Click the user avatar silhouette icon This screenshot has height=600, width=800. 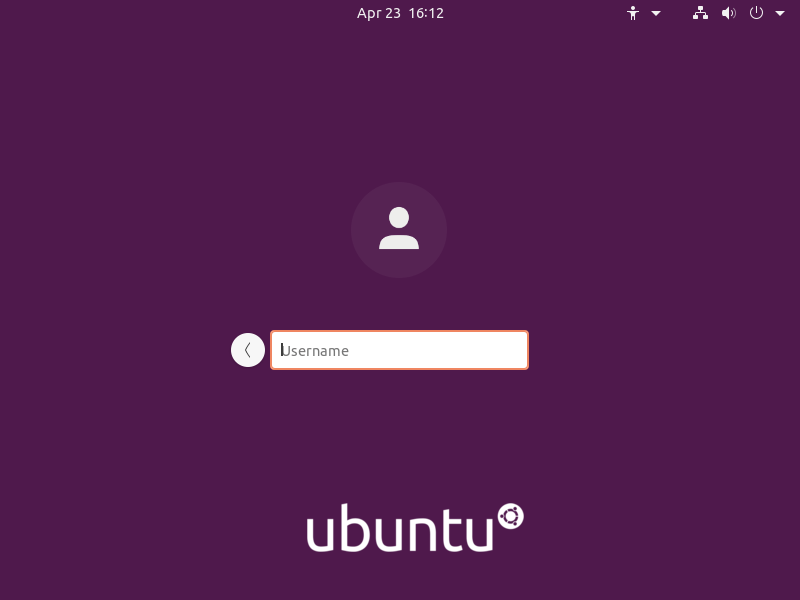click(x=399, y=228)
